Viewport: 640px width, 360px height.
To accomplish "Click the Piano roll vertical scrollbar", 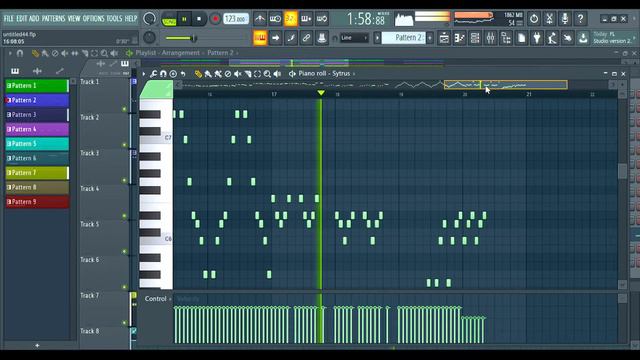I will click(x=622, y=171).
